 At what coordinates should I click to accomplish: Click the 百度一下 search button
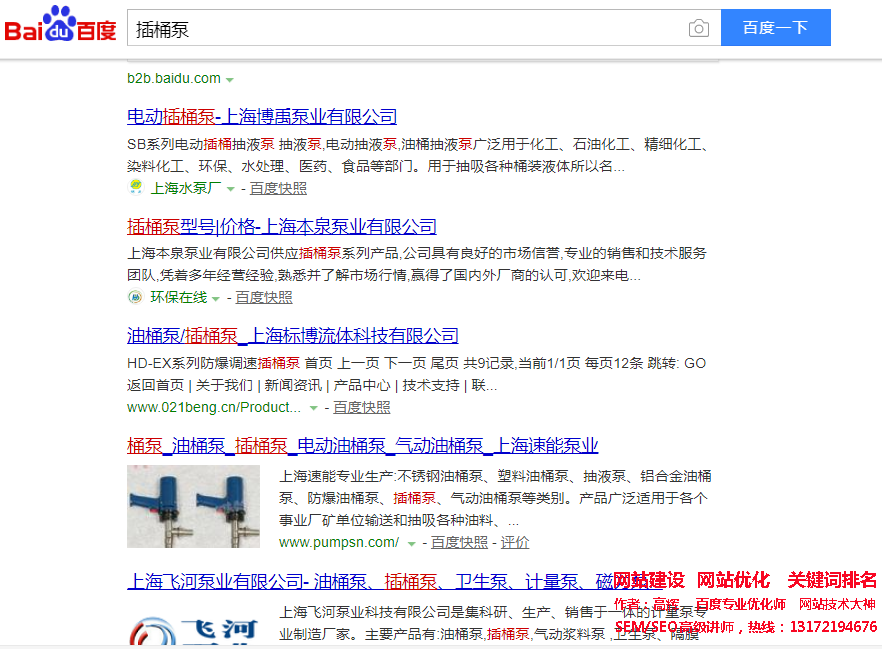(775, 28)
